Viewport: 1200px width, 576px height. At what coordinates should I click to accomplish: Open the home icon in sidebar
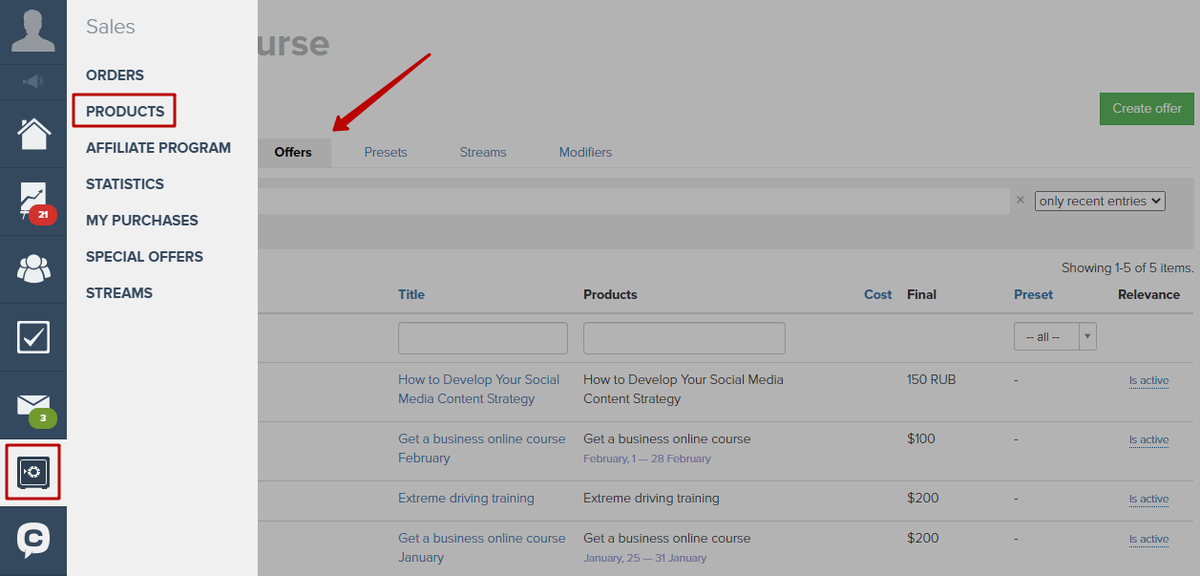click(33, 133)
